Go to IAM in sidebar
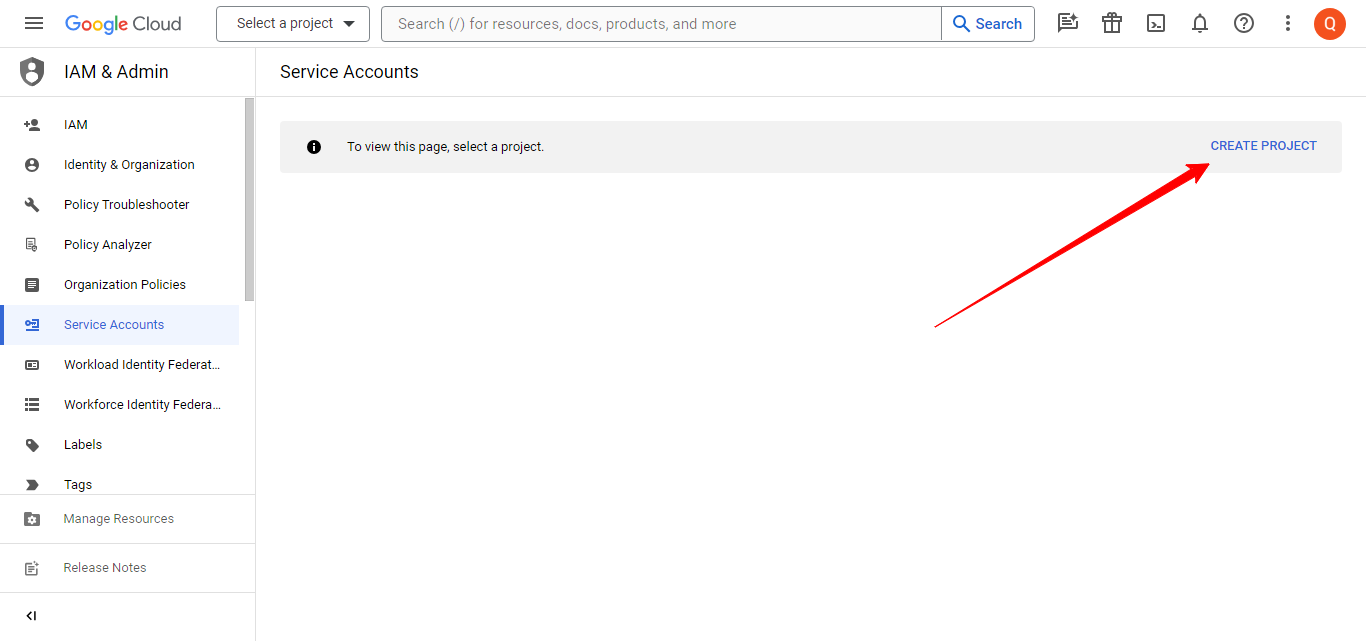This screenshot has height=641, width=1366. (x=76, y=125)
